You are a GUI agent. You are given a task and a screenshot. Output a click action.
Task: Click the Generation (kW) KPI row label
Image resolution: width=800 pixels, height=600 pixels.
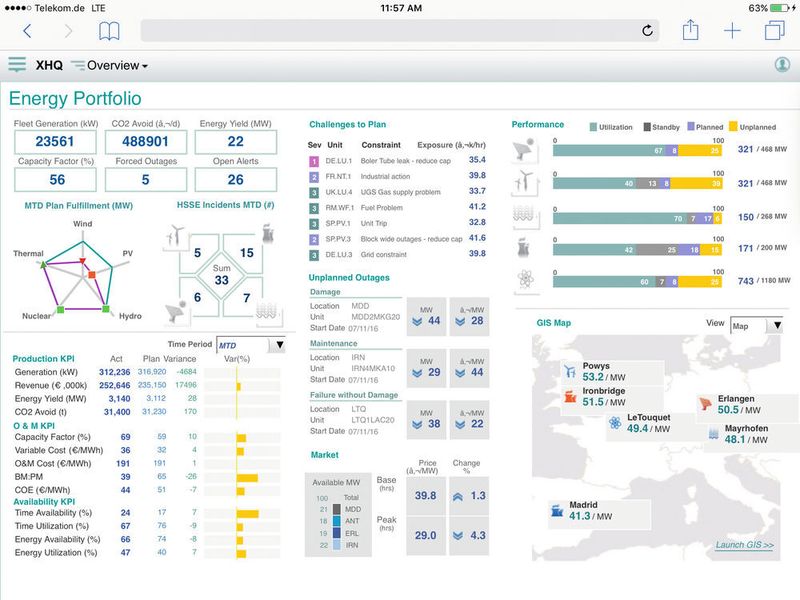46,372
